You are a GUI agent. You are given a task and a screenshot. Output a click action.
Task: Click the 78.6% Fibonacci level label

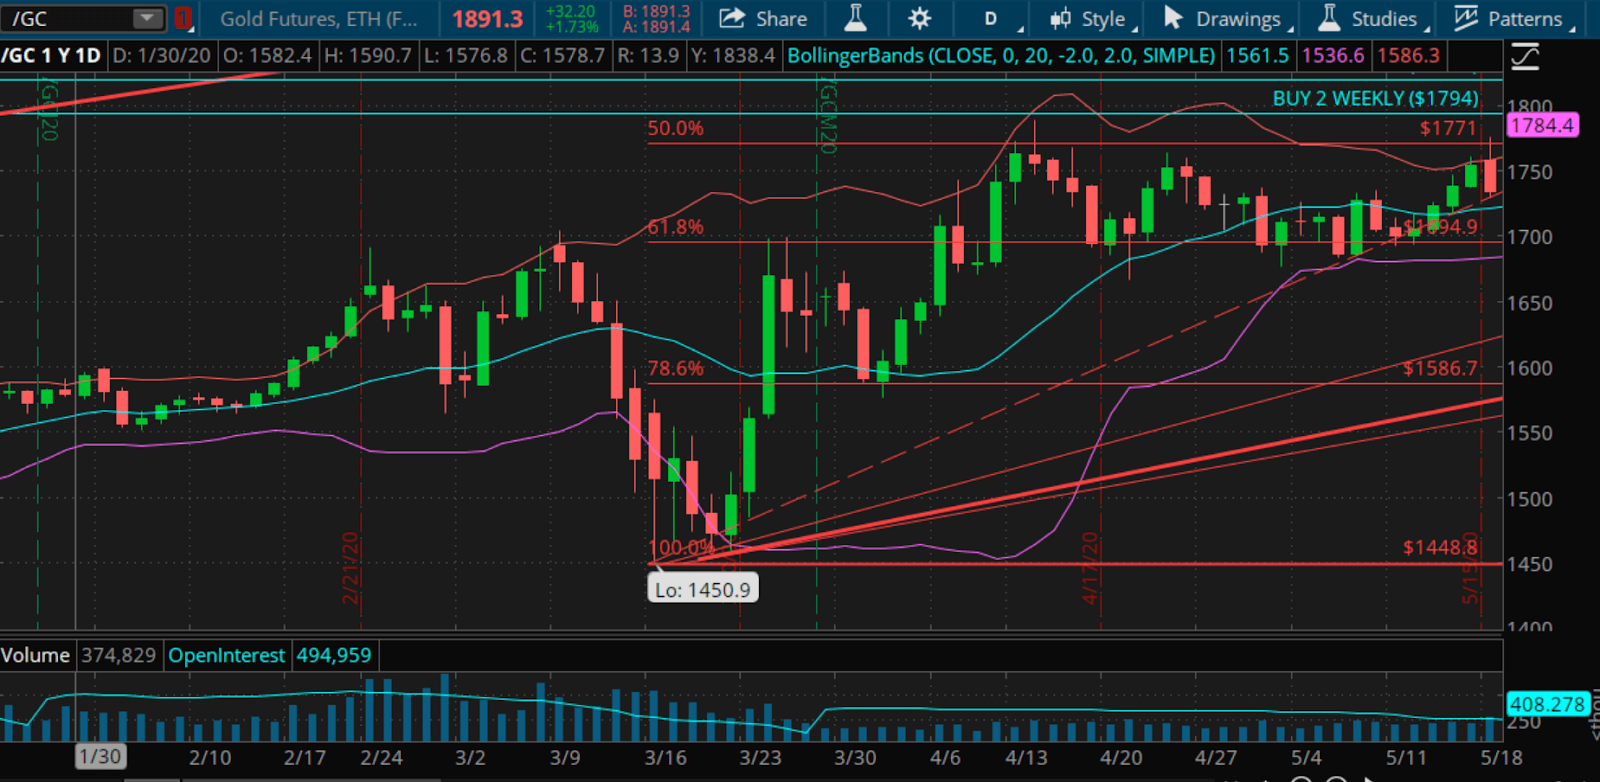click(675, 368)
